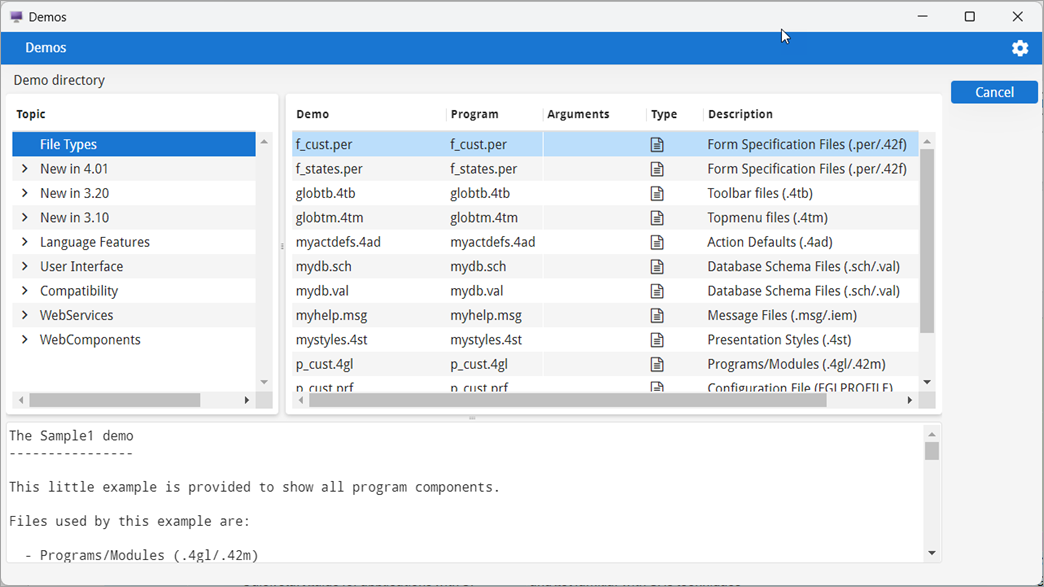Click the document type icon for f_cust.per
The width and height of the screenshot is (1044, 587).
658,144
